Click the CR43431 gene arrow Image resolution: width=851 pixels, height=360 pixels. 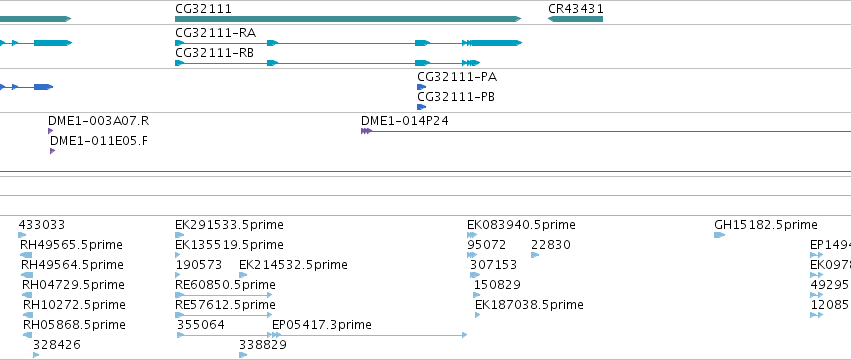click(575, 19)
